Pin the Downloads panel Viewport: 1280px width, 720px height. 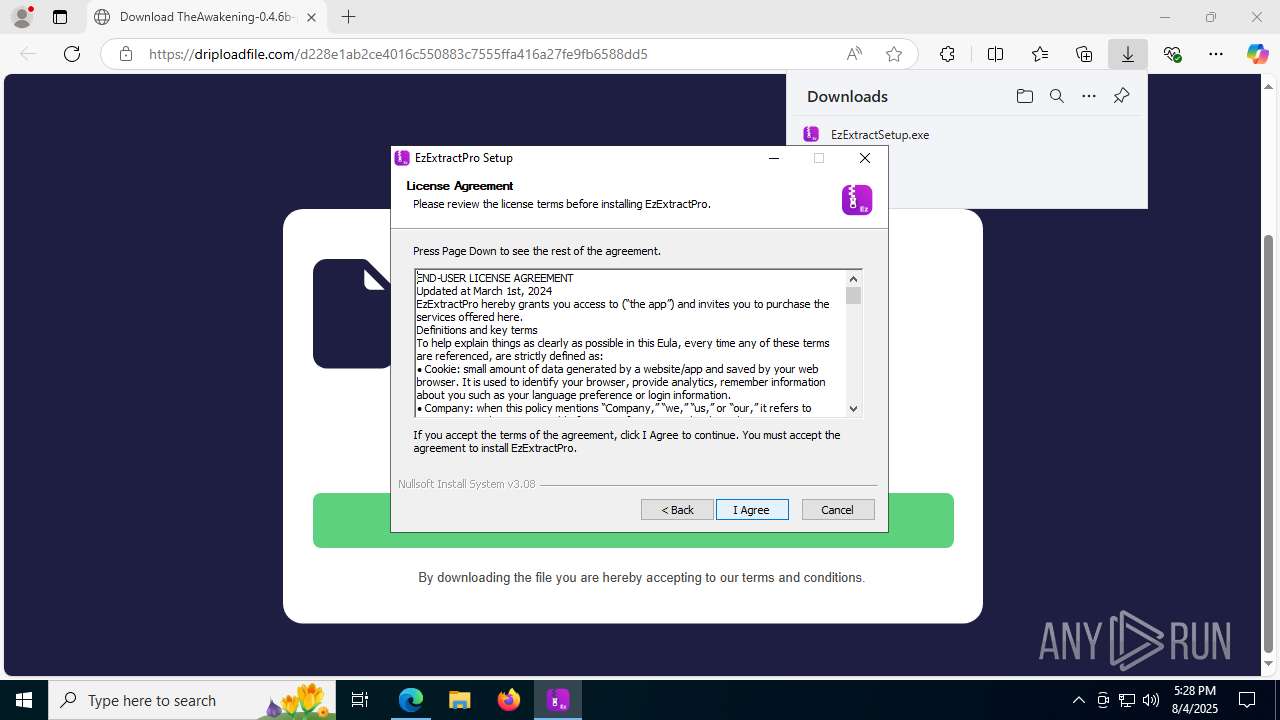(1121, 96)
